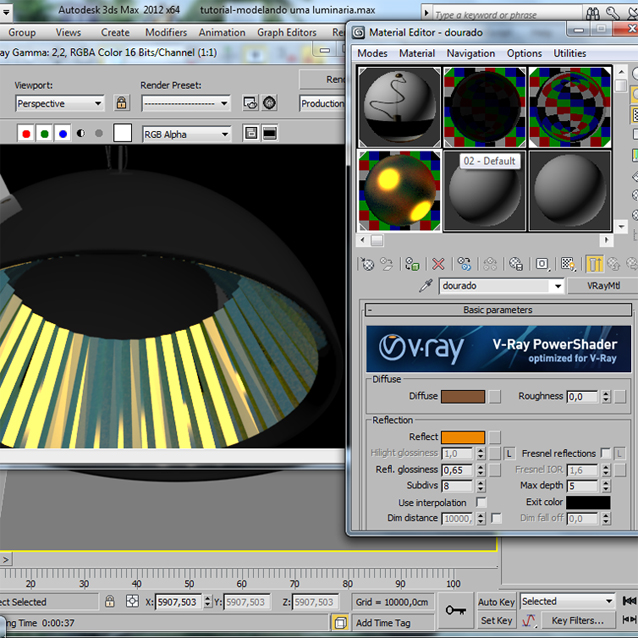638x638 pixels.
Task: Click the Set Key button
Action: (496, 620)
